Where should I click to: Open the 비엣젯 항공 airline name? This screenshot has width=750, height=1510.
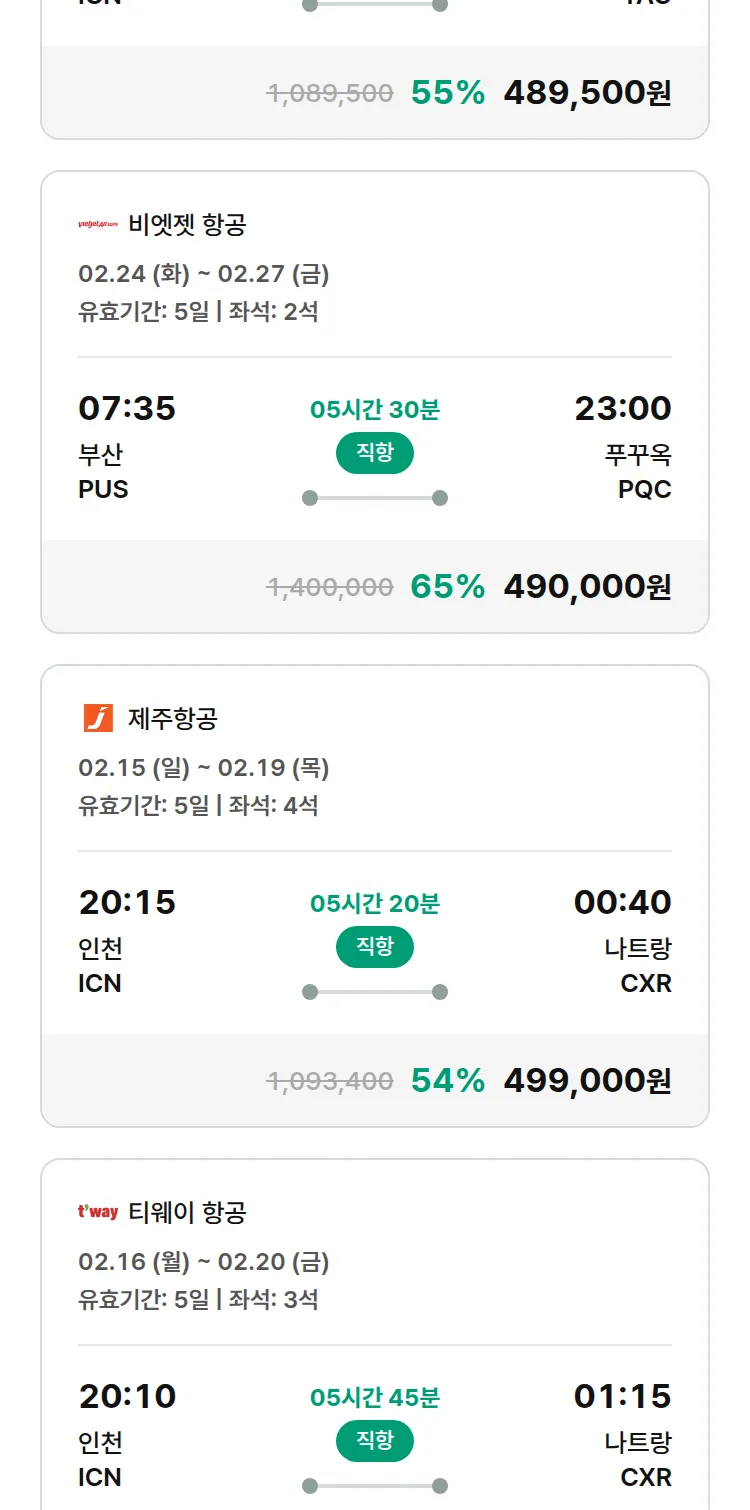pyautogui.click(x=187, y=225)
